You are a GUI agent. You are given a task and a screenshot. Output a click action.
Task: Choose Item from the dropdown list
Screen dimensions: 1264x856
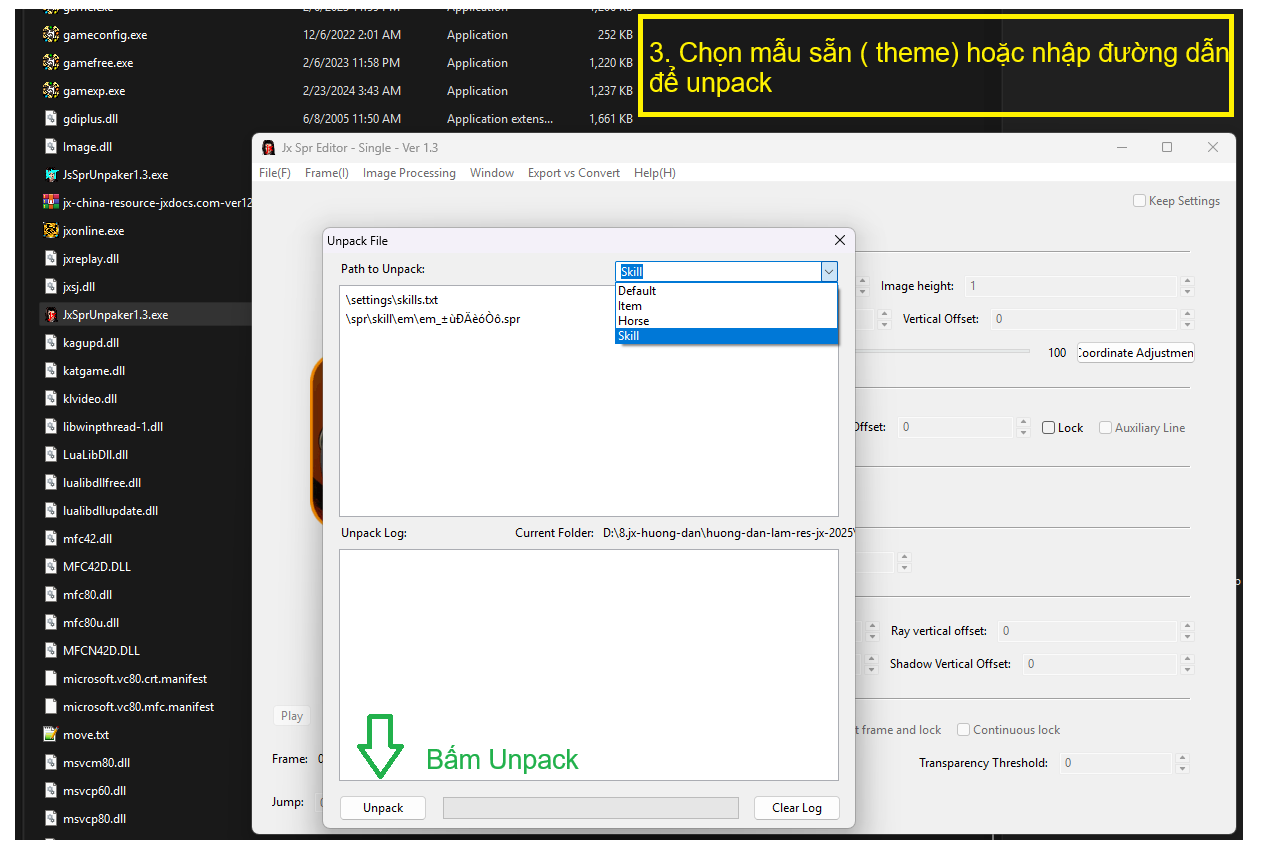[630, 306]
